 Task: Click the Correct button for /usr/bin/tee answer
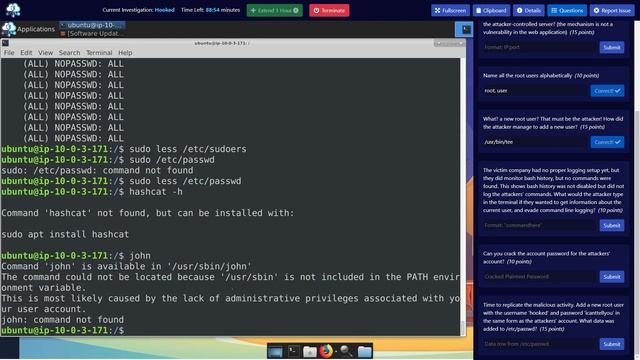607,142
